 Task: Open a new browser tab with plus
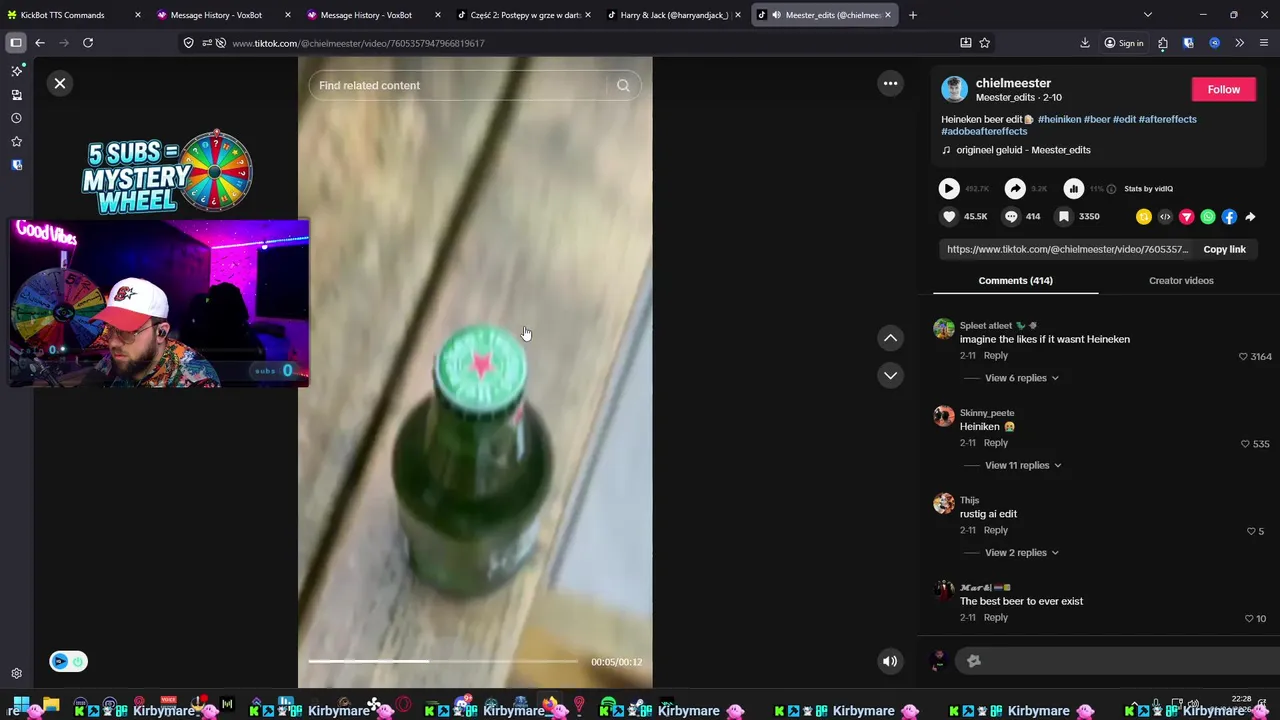912,15
